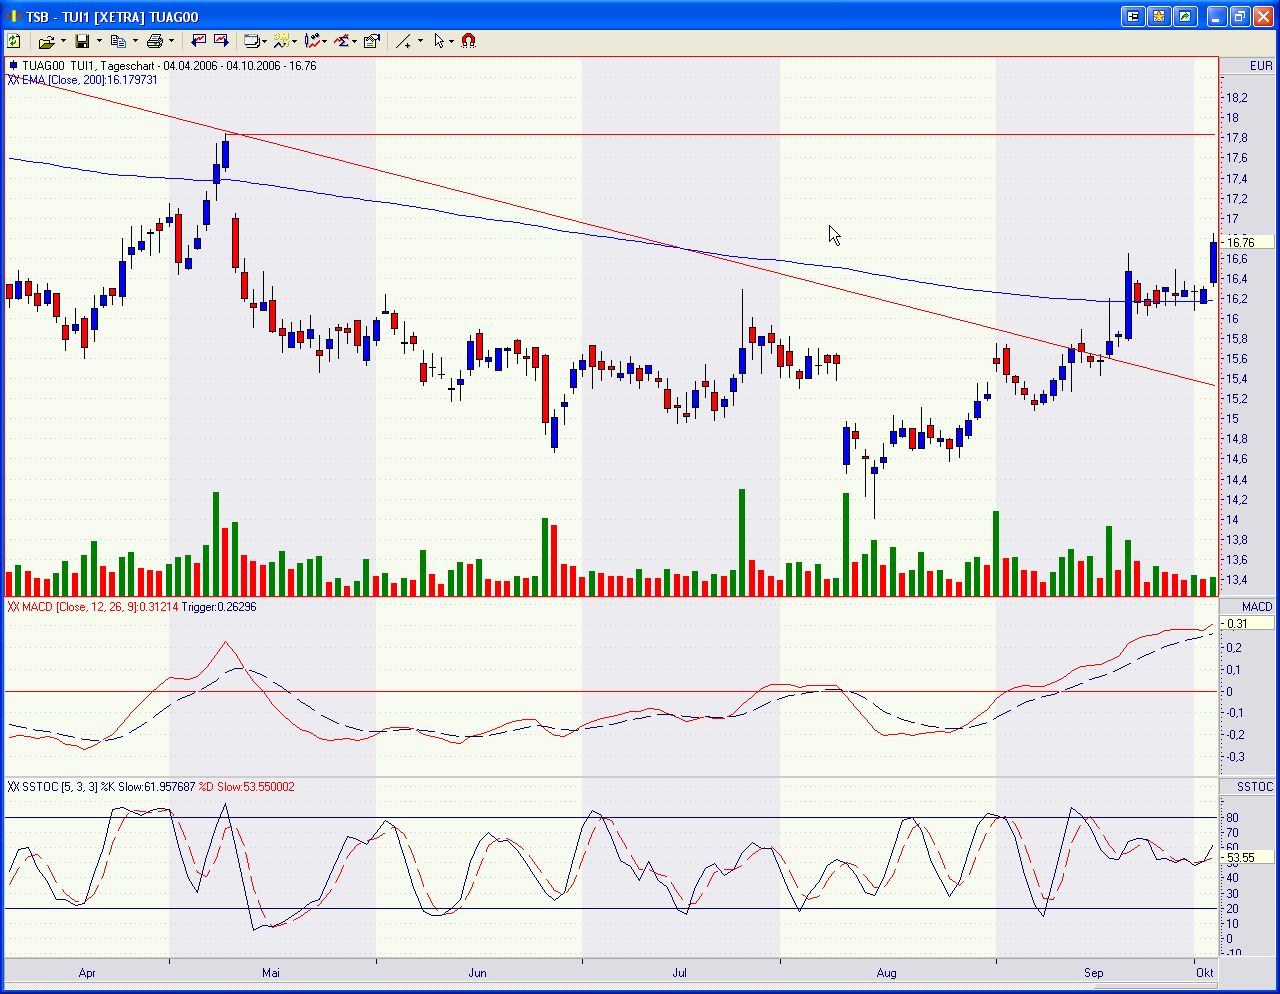Viewport: 1280px width, 994px height.
Task: Click the printer icon
Action: pyautogui.click(x=154, y=41)
